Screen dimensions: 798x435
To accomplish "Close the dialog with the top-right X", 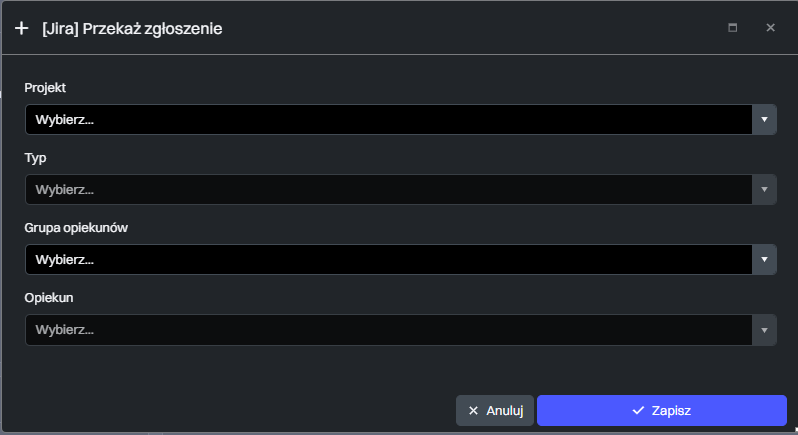I will click(770, 28).
